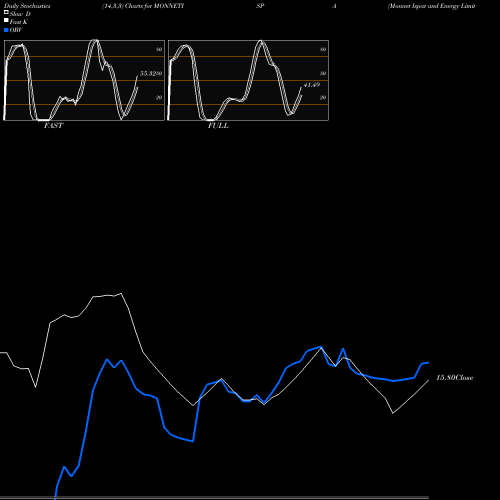
Task: Click the Fast K legend swatch
Action: coord(6,20)
